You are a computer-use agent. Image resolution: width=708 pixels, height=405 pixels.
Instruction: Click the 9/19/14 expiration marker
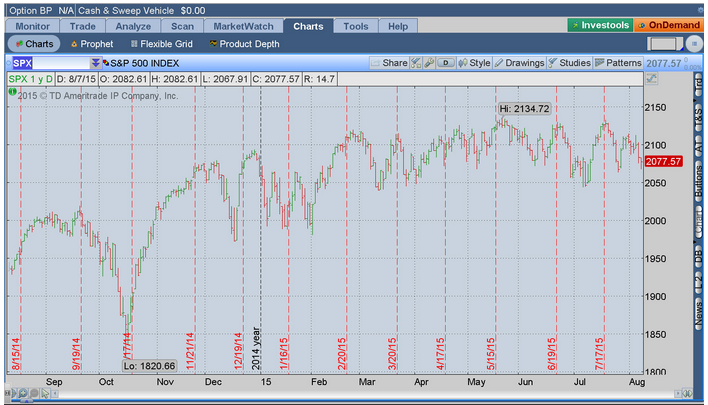coord(76,354)
